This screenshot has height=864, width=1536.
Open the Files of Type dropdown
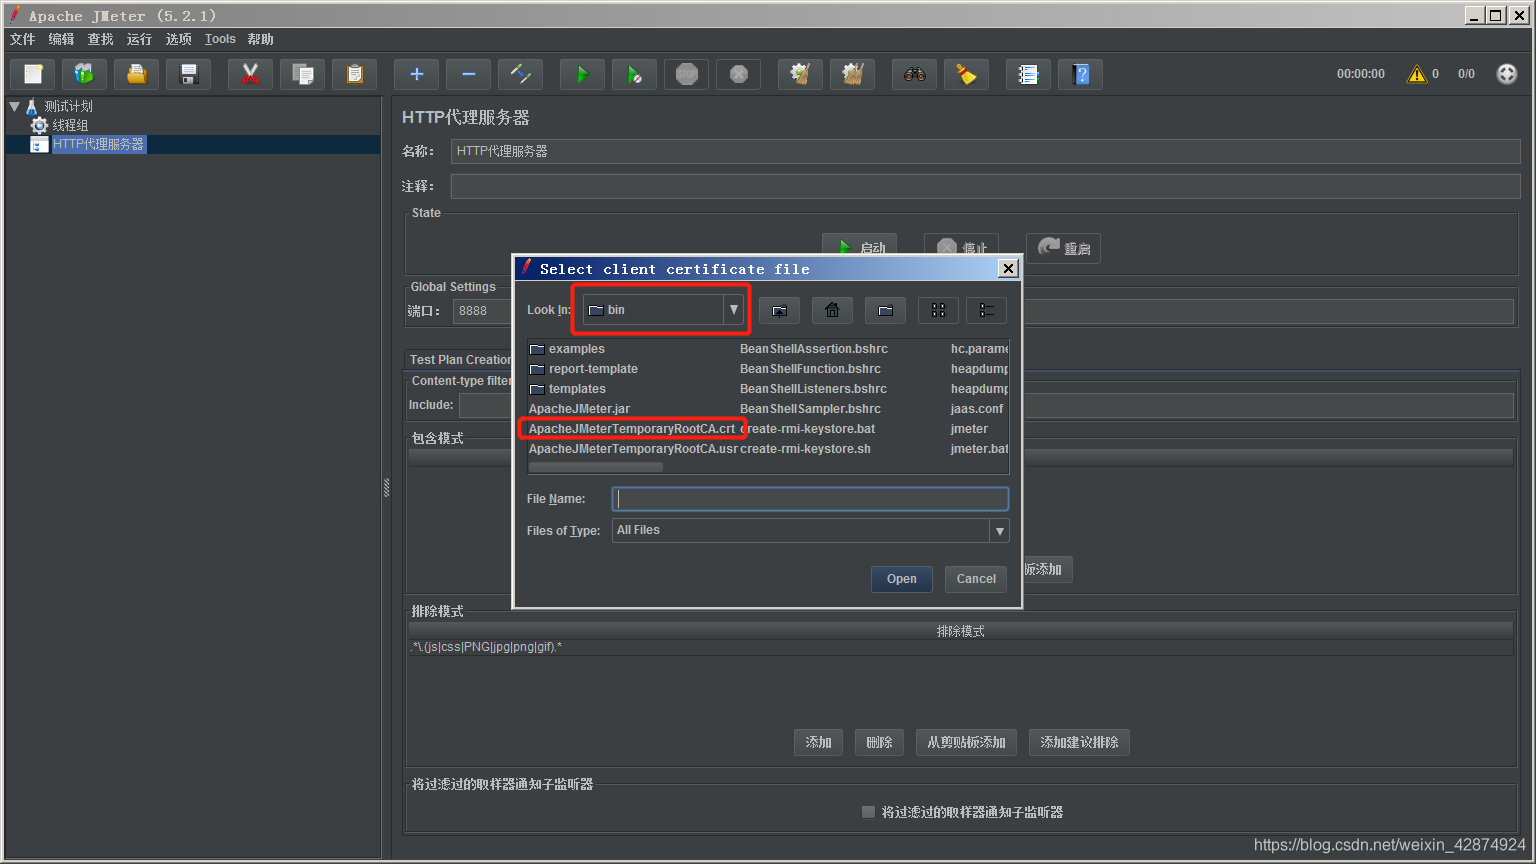click(999, 531)
